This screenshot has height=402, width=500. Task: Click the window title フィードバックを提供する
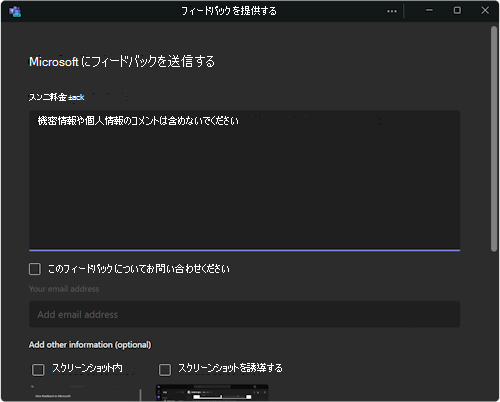click(x=229, y=11)
